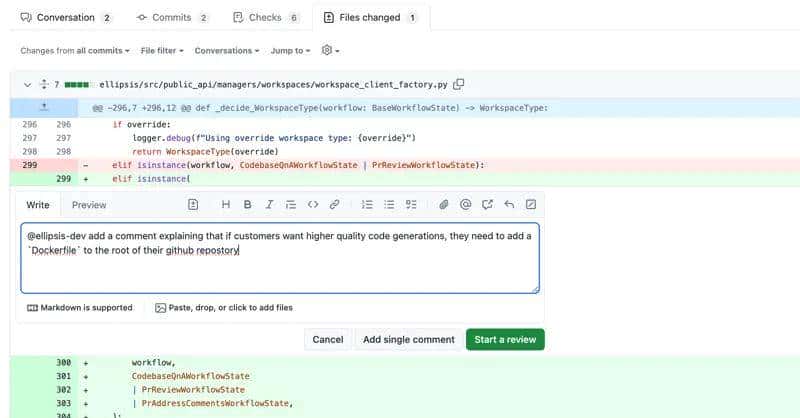Open the File filter dropdown
The height and width of the screenshot is (418, 800).
(x=164, y=50)
